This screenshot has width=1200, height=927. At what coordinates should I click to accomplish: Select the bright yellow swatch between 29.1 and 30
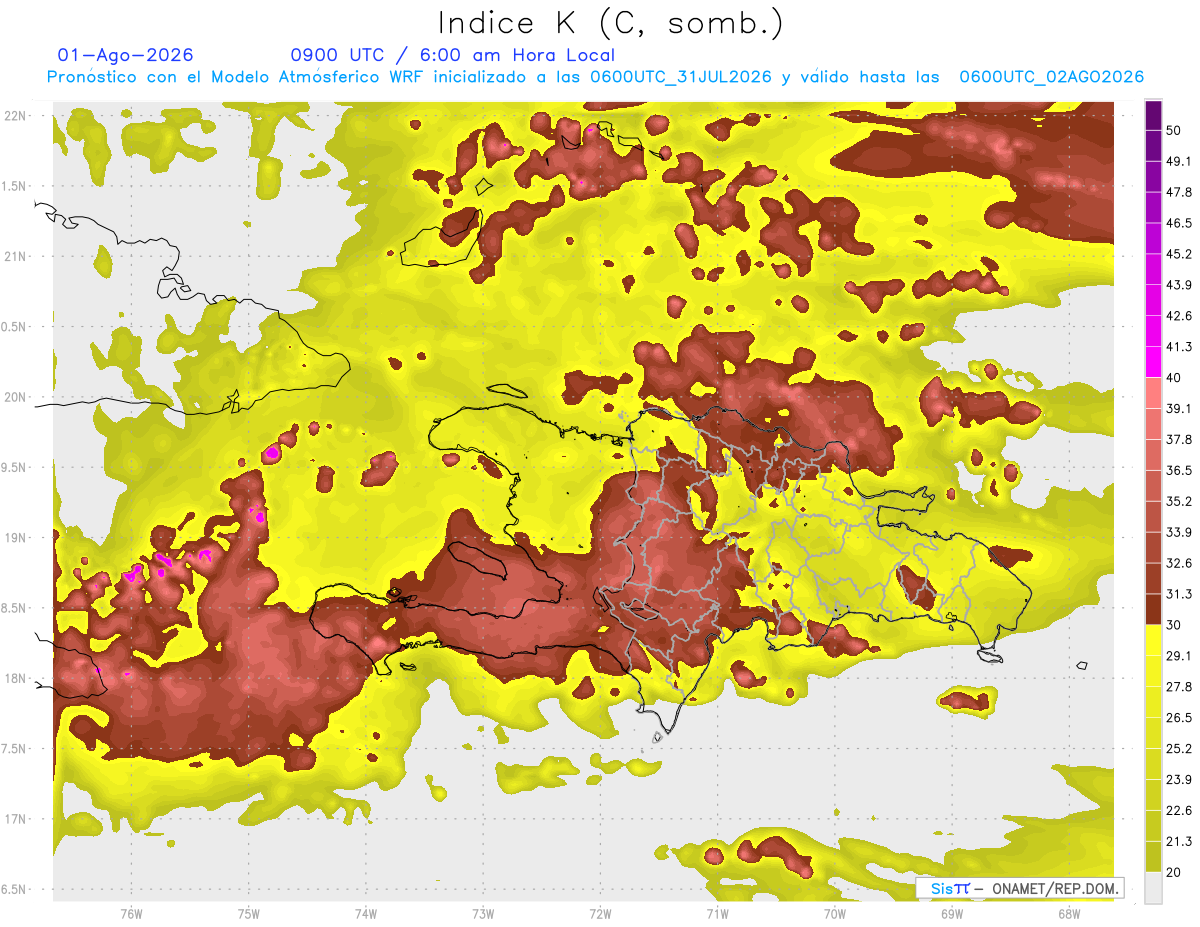pos(1153,641)
